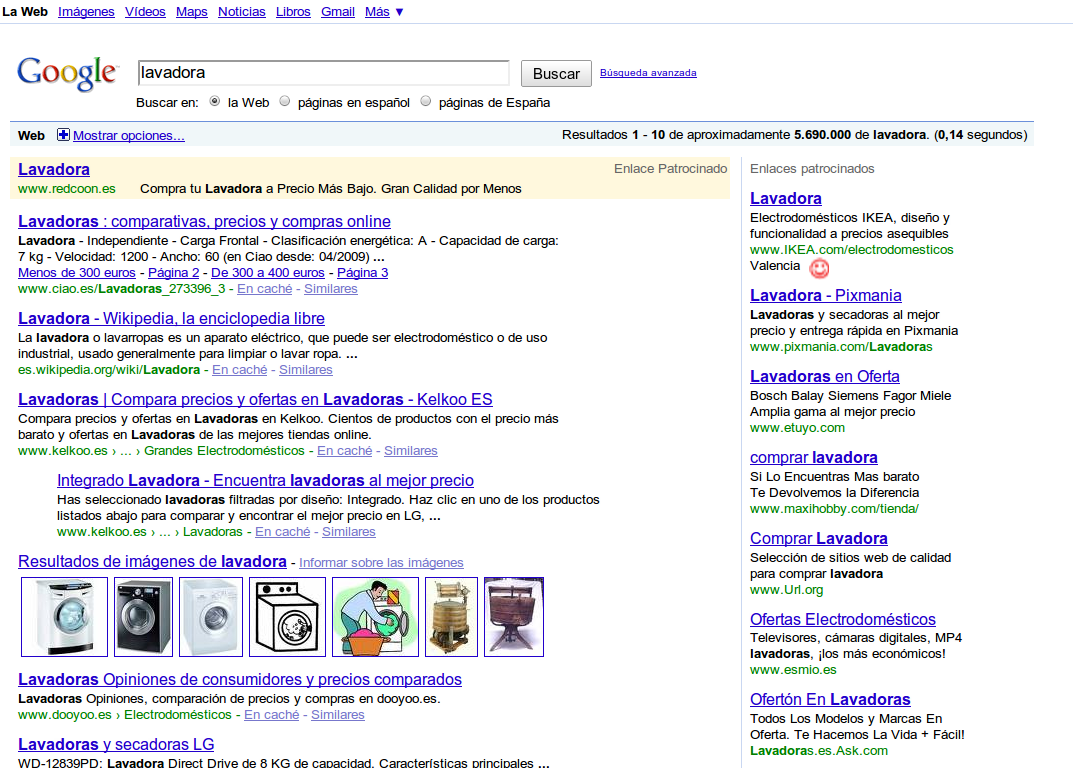Open the black washing machine image

coord(143,617)
